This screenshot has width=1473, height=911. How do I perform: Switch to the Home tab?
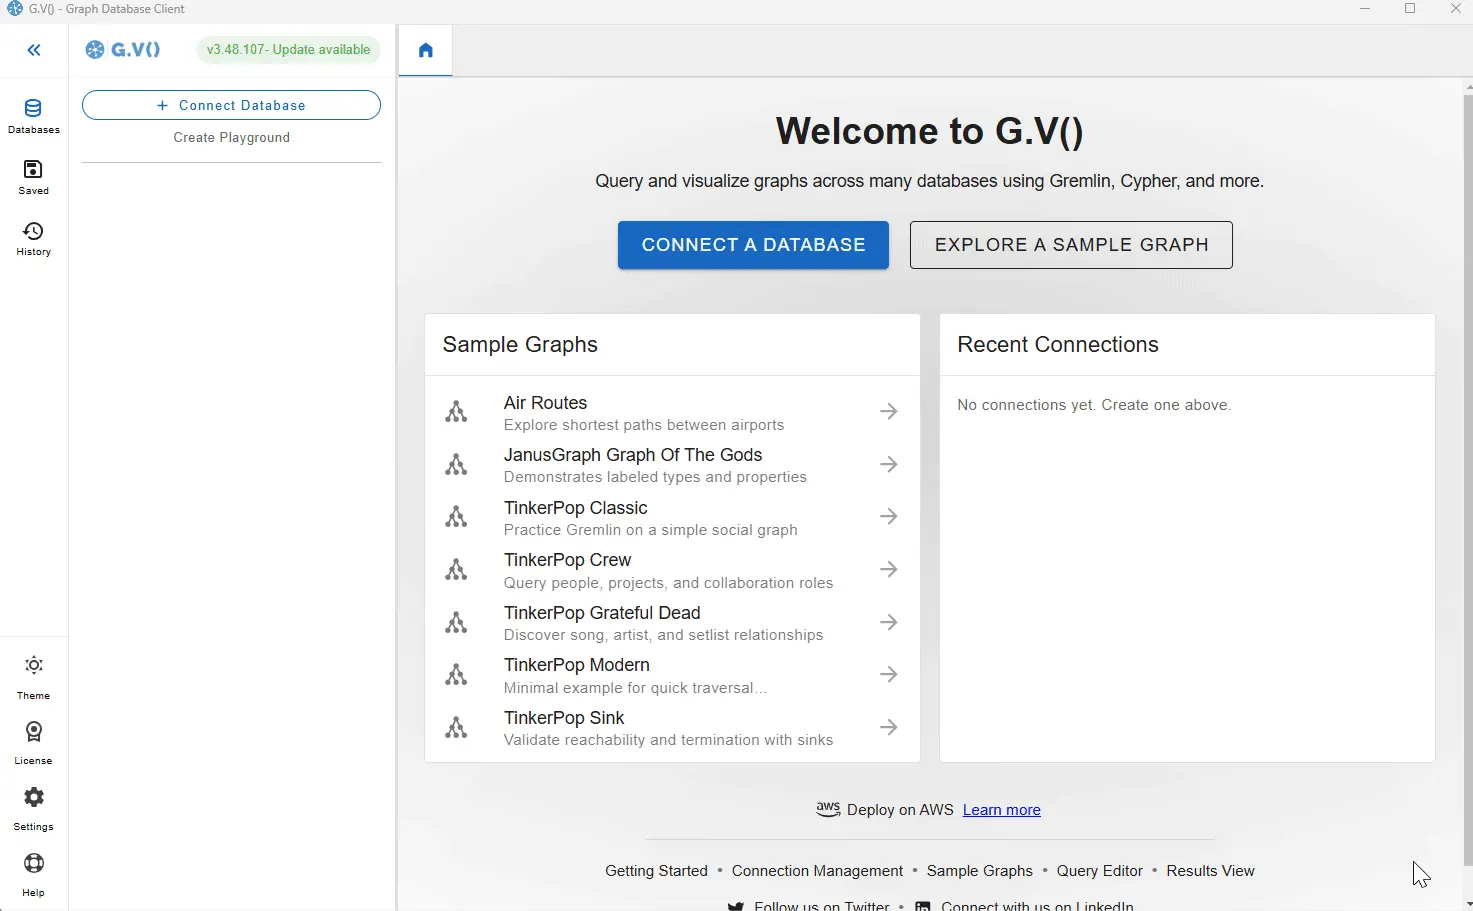424,50
